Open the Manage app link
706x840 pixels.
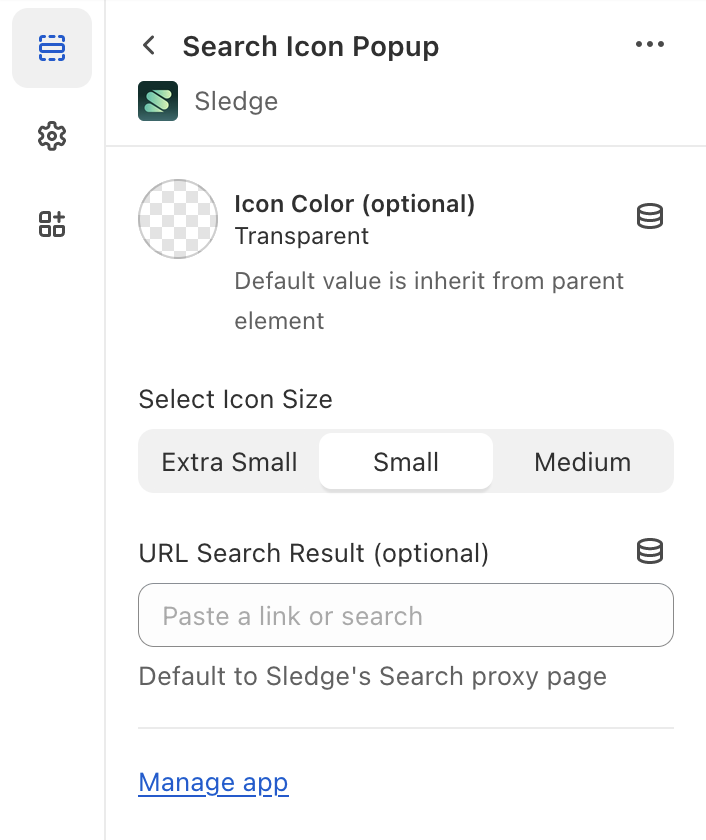point(213,782)
